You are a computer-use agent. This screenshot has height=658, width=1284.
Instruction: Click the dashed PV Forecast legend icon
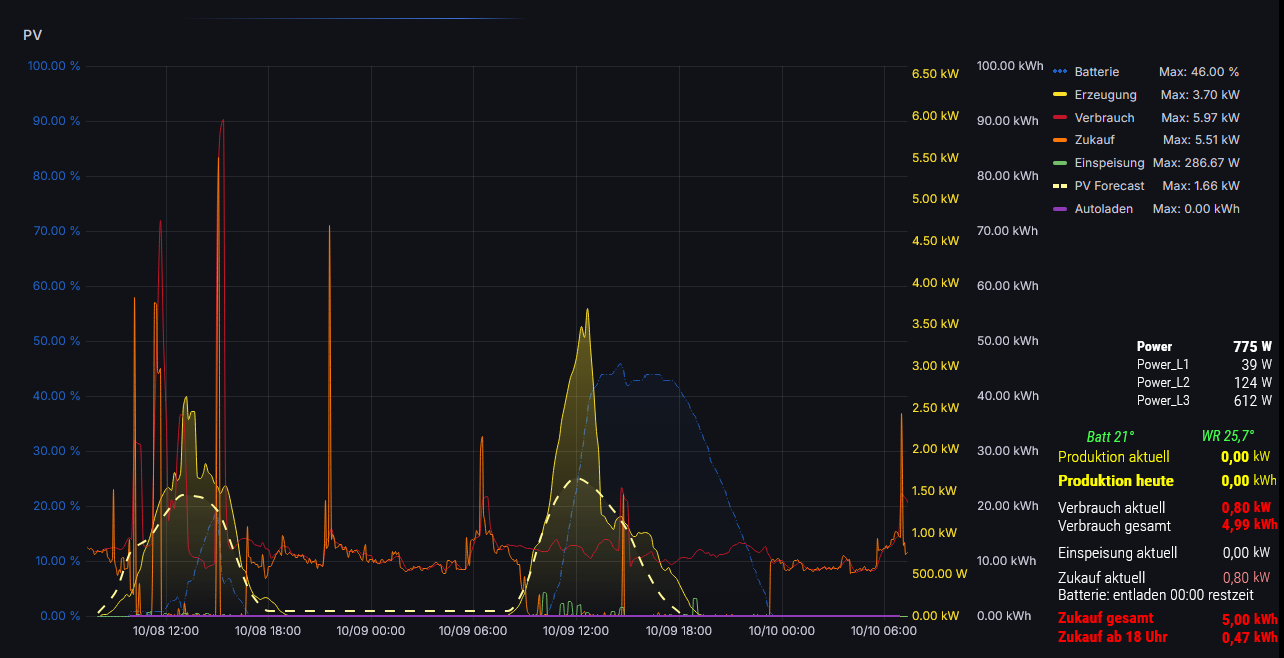coord(1061,186)
